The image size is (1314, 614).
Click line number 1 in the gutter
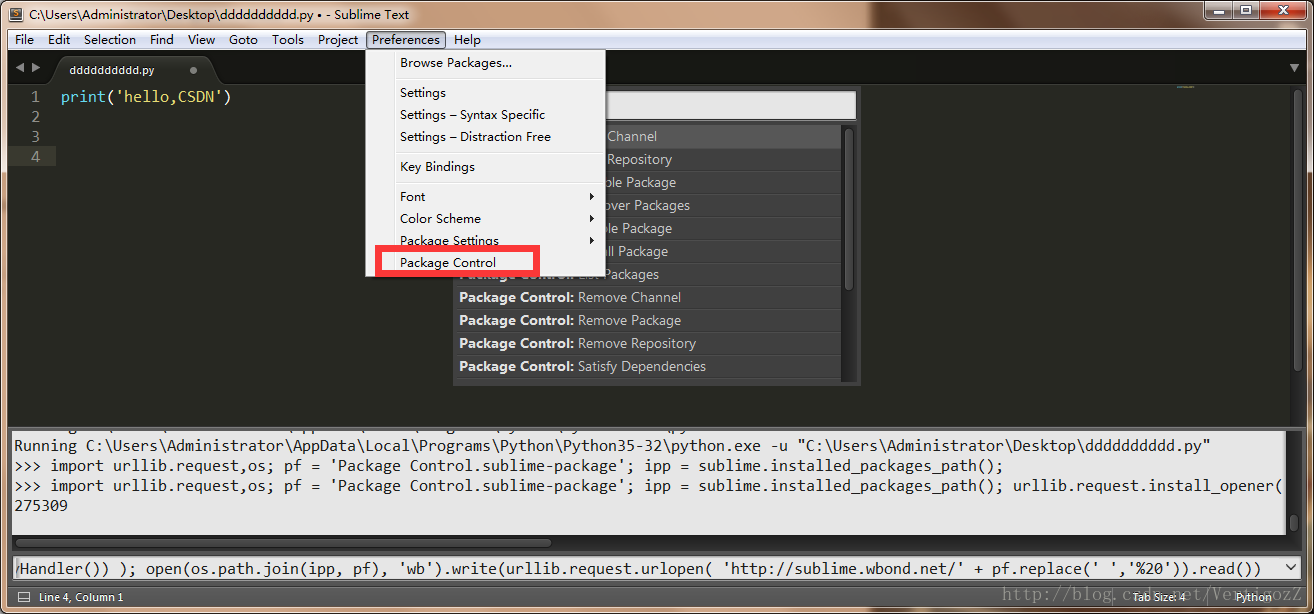pyautogui.click(x=35, y=97)
